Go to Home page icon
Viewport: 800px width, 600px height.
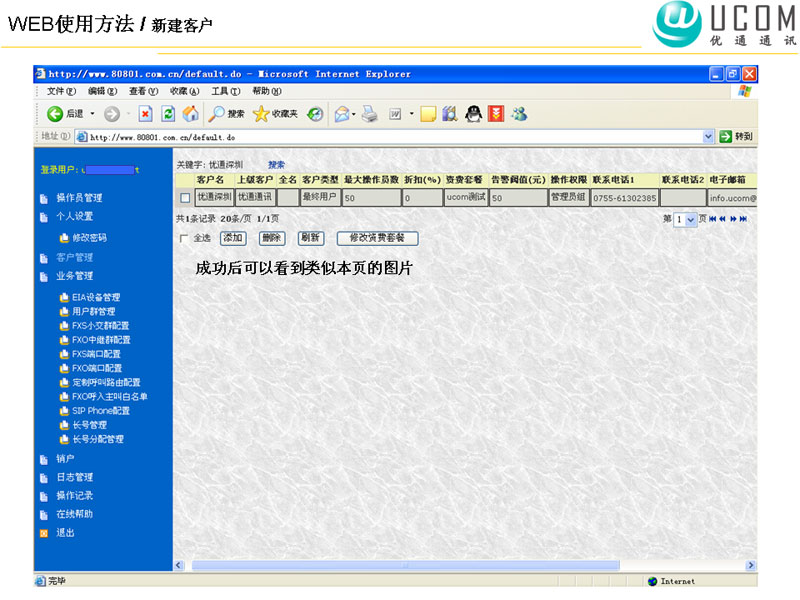click(190, 113)
